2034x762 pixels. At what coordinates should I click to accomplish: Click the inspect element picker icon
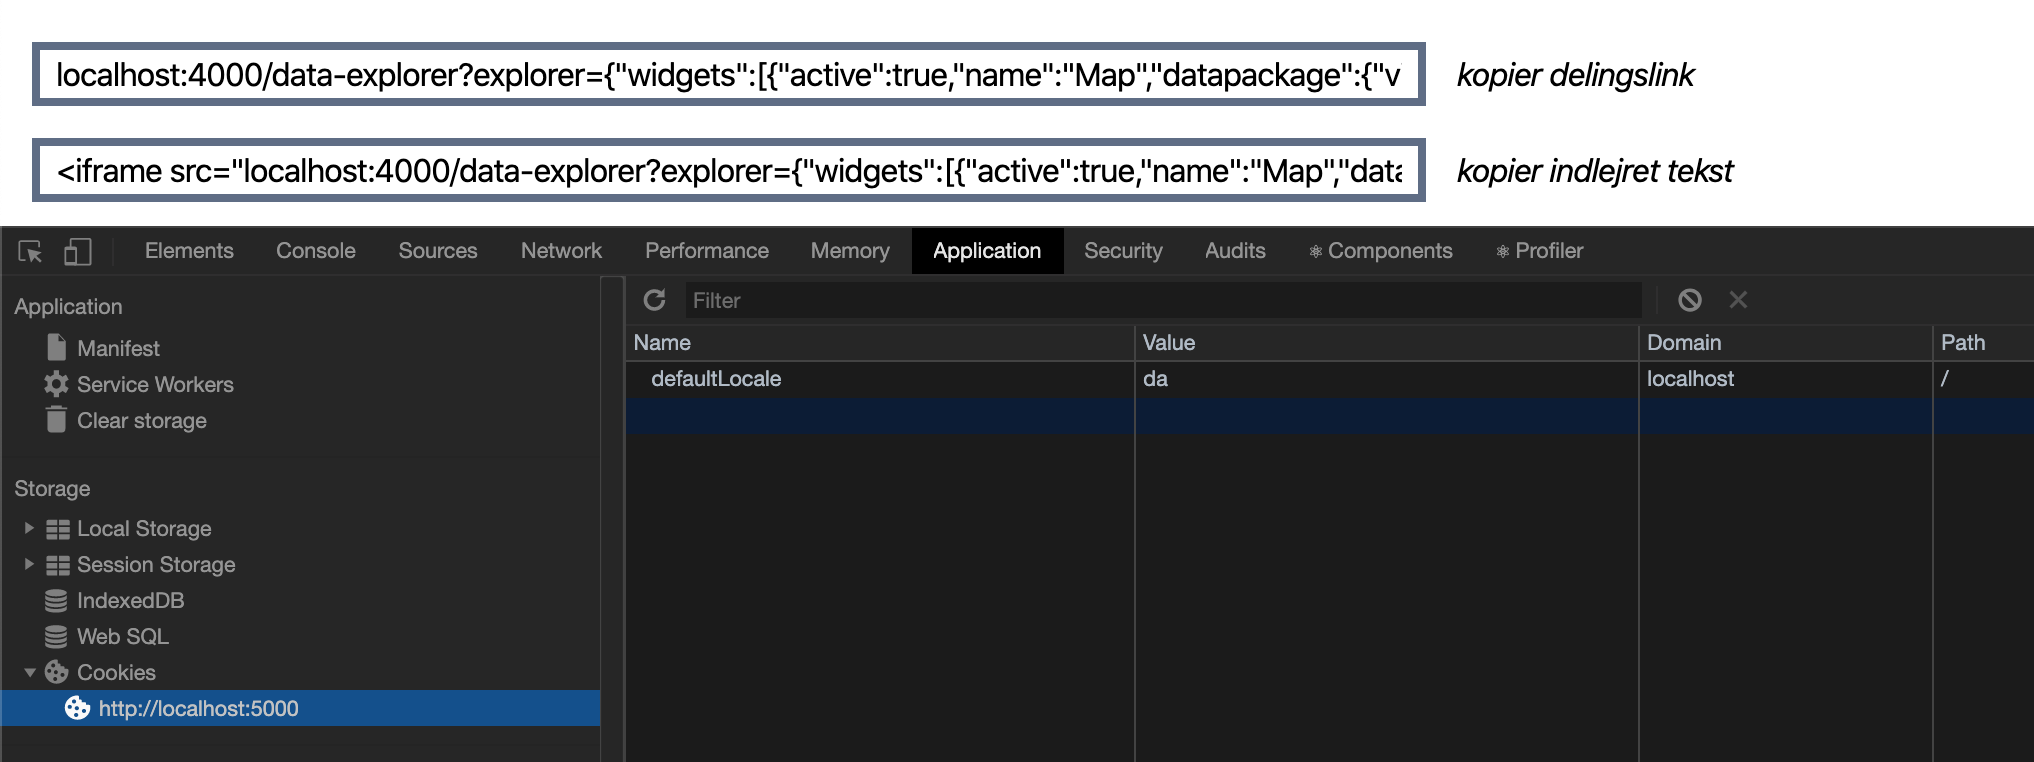tap(30, 251)
